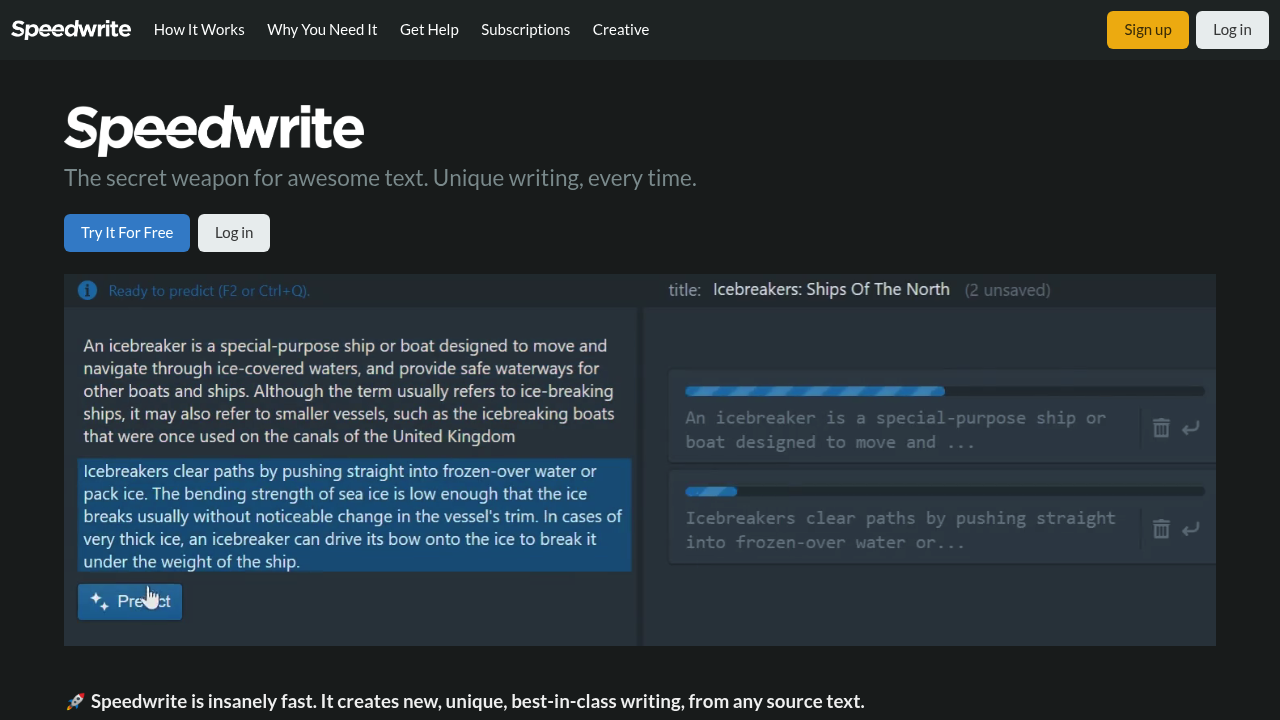Insert the 'Icebreakers clear paths' prediction via return arrow

click(x=1190, y=528)
